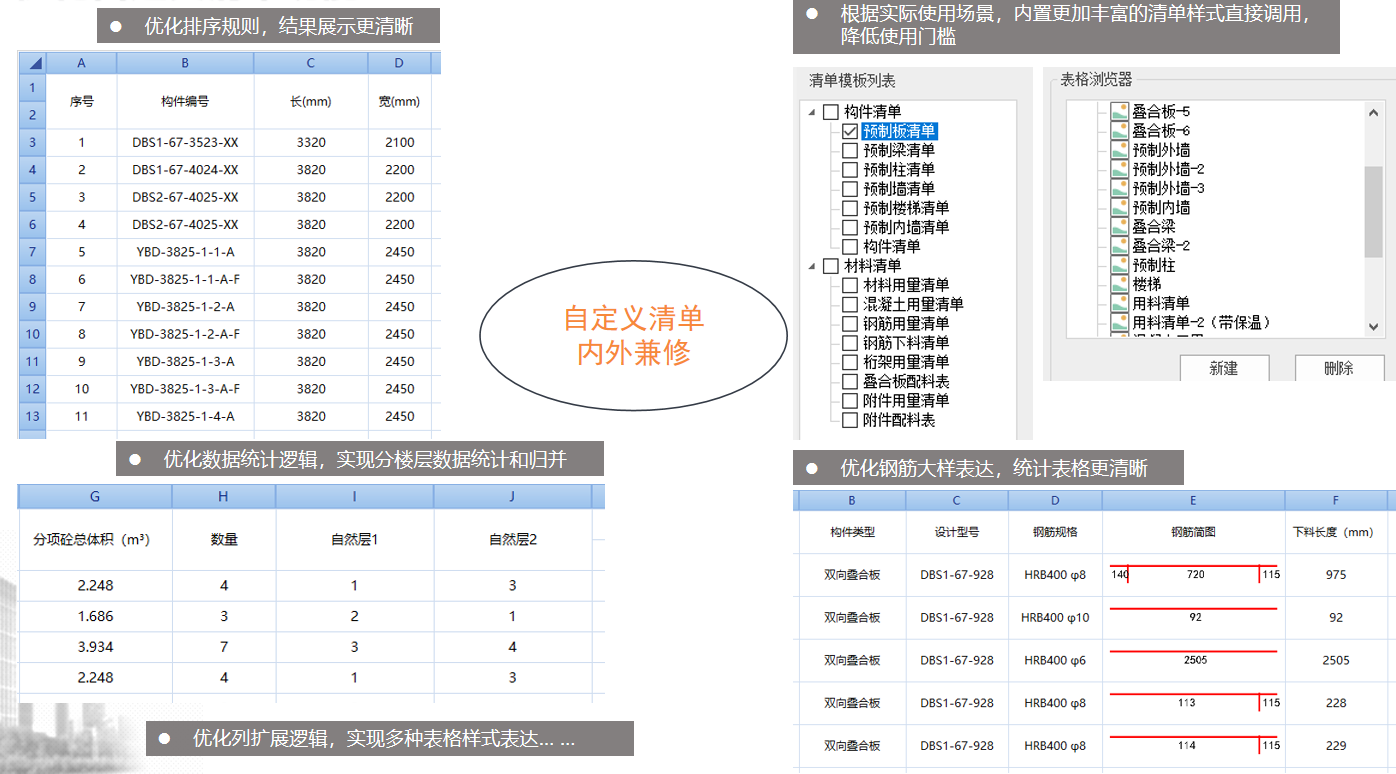This screenshot has width=1396, height=774.
Task: Select the 预制柱 template icon
Action: (1119, 265)
